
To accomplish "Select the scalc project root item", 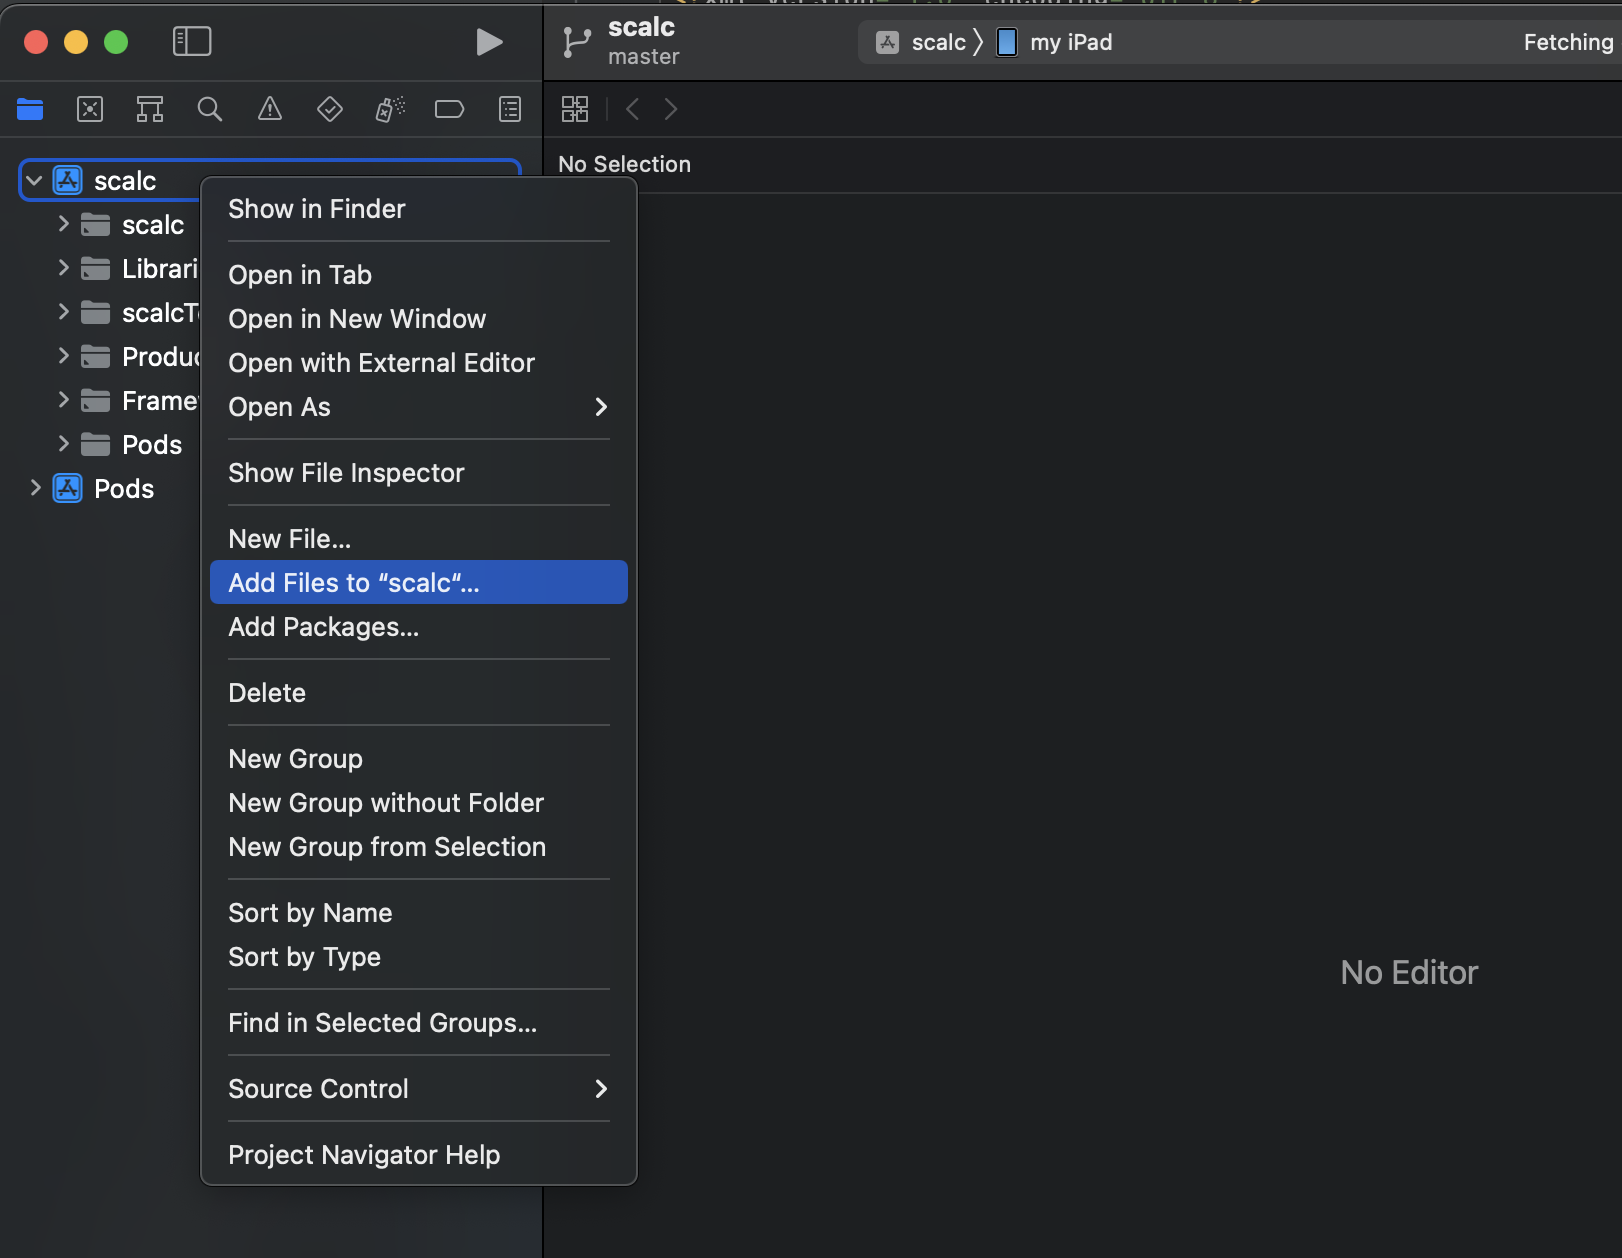I will (125, 181).
